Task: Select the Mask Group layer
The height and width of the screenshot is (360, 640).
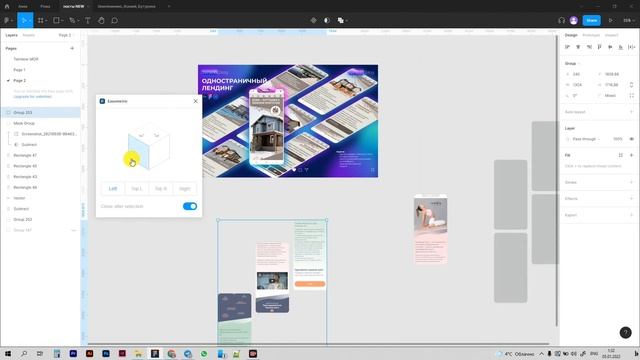Action: tap(40, 123)
